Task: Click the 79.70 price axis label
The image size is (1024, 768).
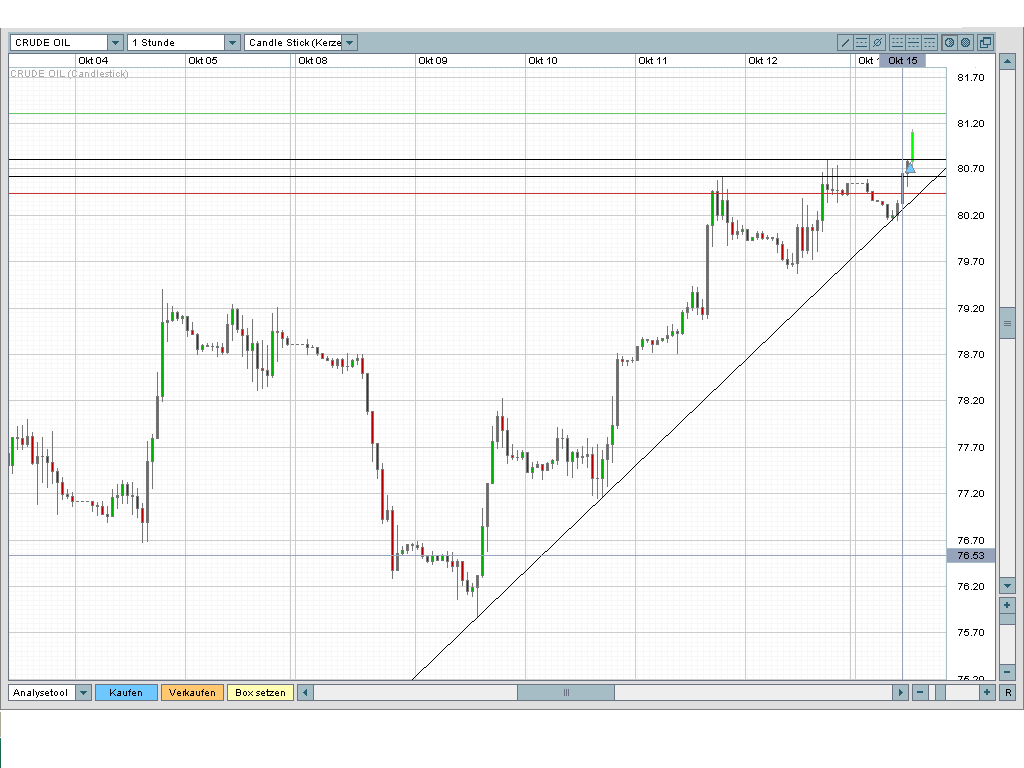Action: click(970, 261)
